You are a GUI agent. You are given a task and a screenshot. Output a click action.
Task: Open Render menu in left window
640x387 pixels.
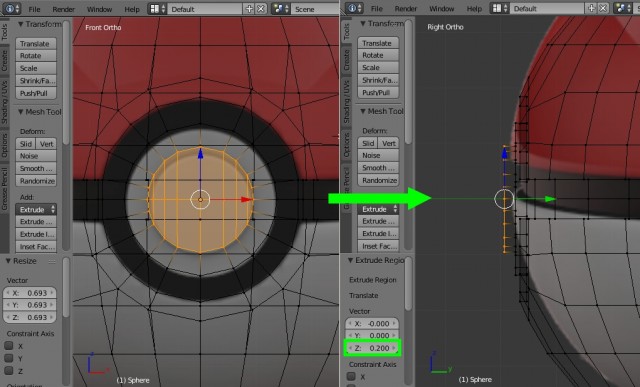tap(63, 9)
